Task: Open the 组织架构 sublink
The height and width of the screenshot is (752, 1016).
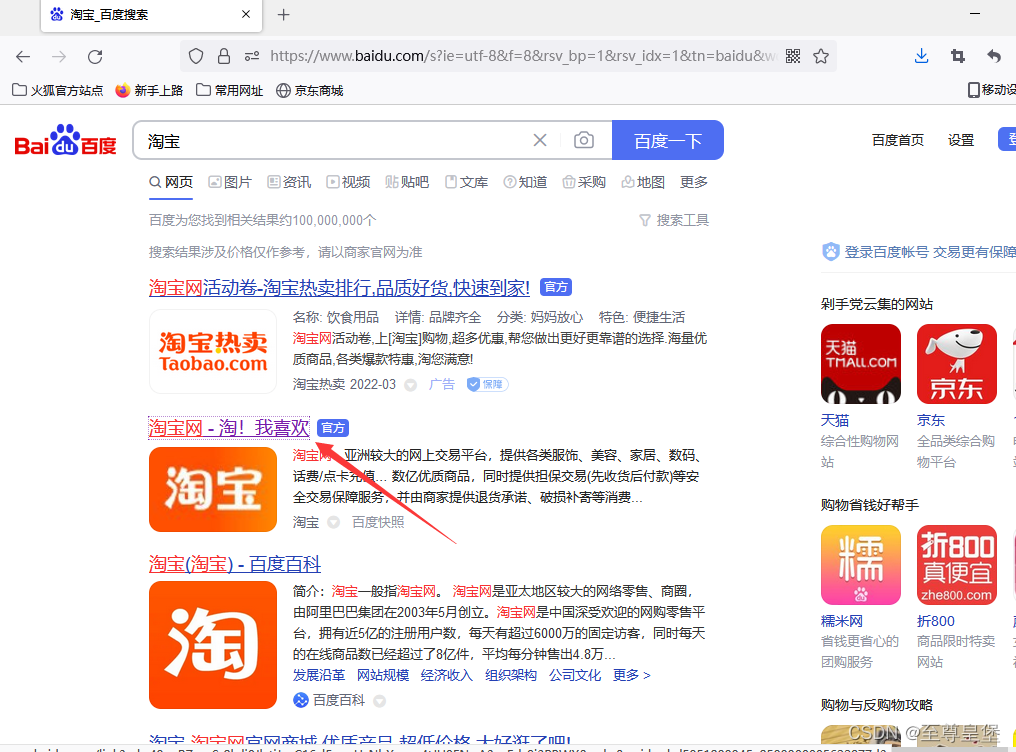Action: [511, 675]
